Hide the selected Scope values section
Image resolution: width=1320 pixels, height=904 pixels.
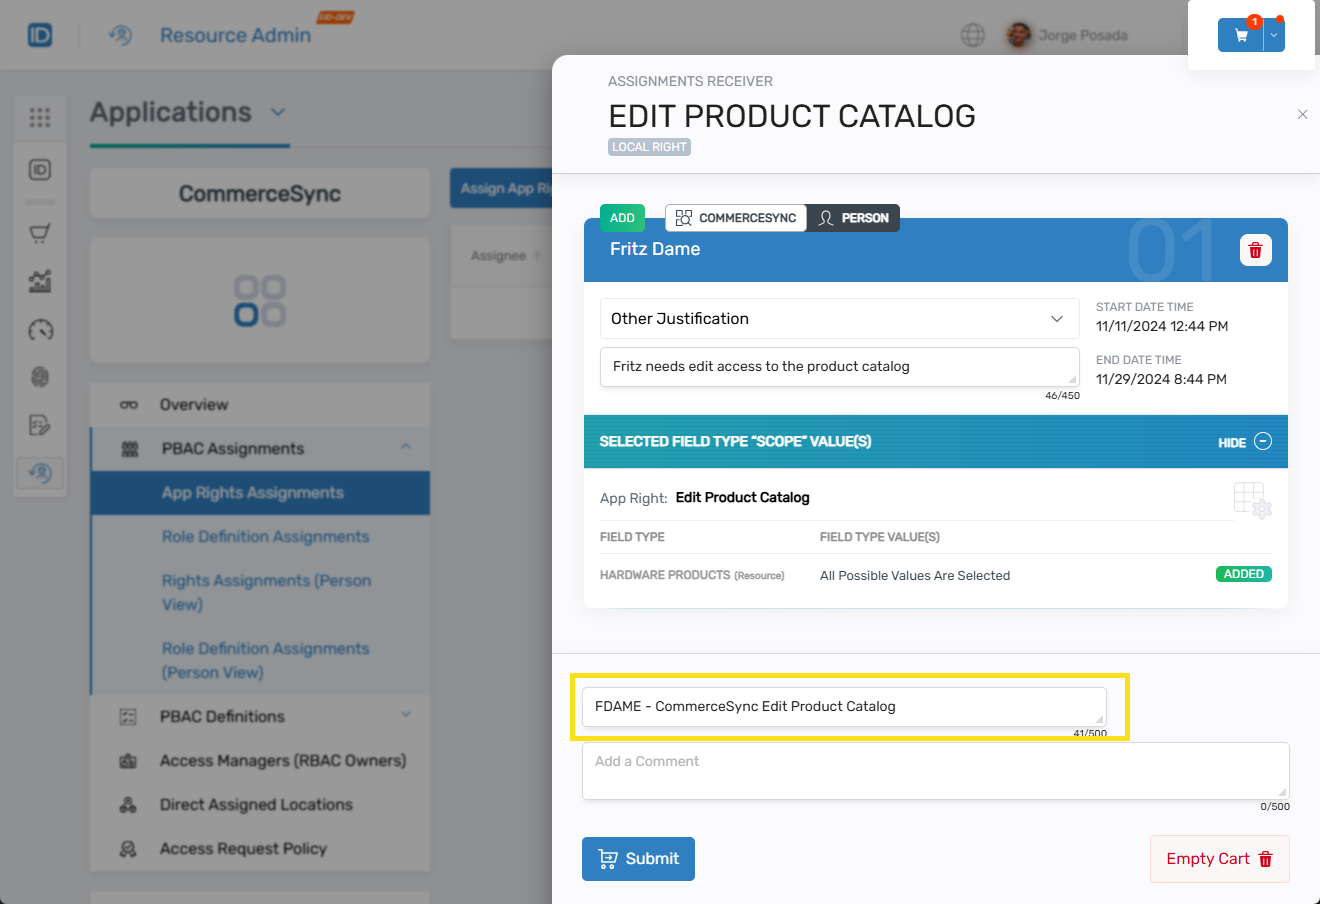[x=1244, y=442]
